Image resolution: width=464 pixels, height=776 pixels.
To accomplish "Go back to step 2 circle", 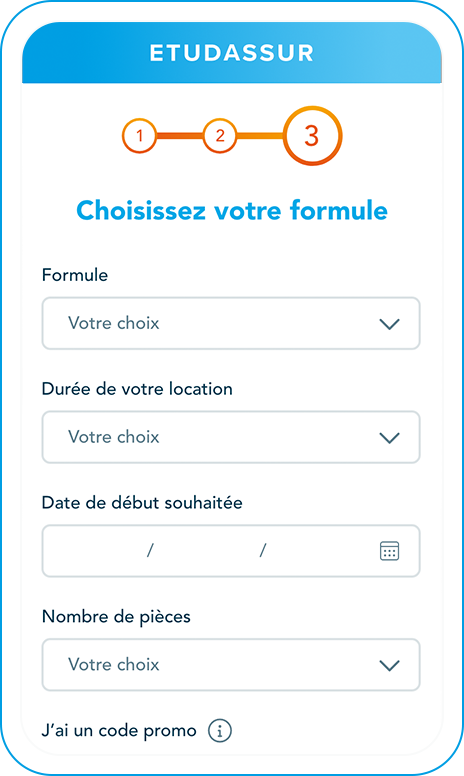I will pyautogui.click(x=220, y=135).
